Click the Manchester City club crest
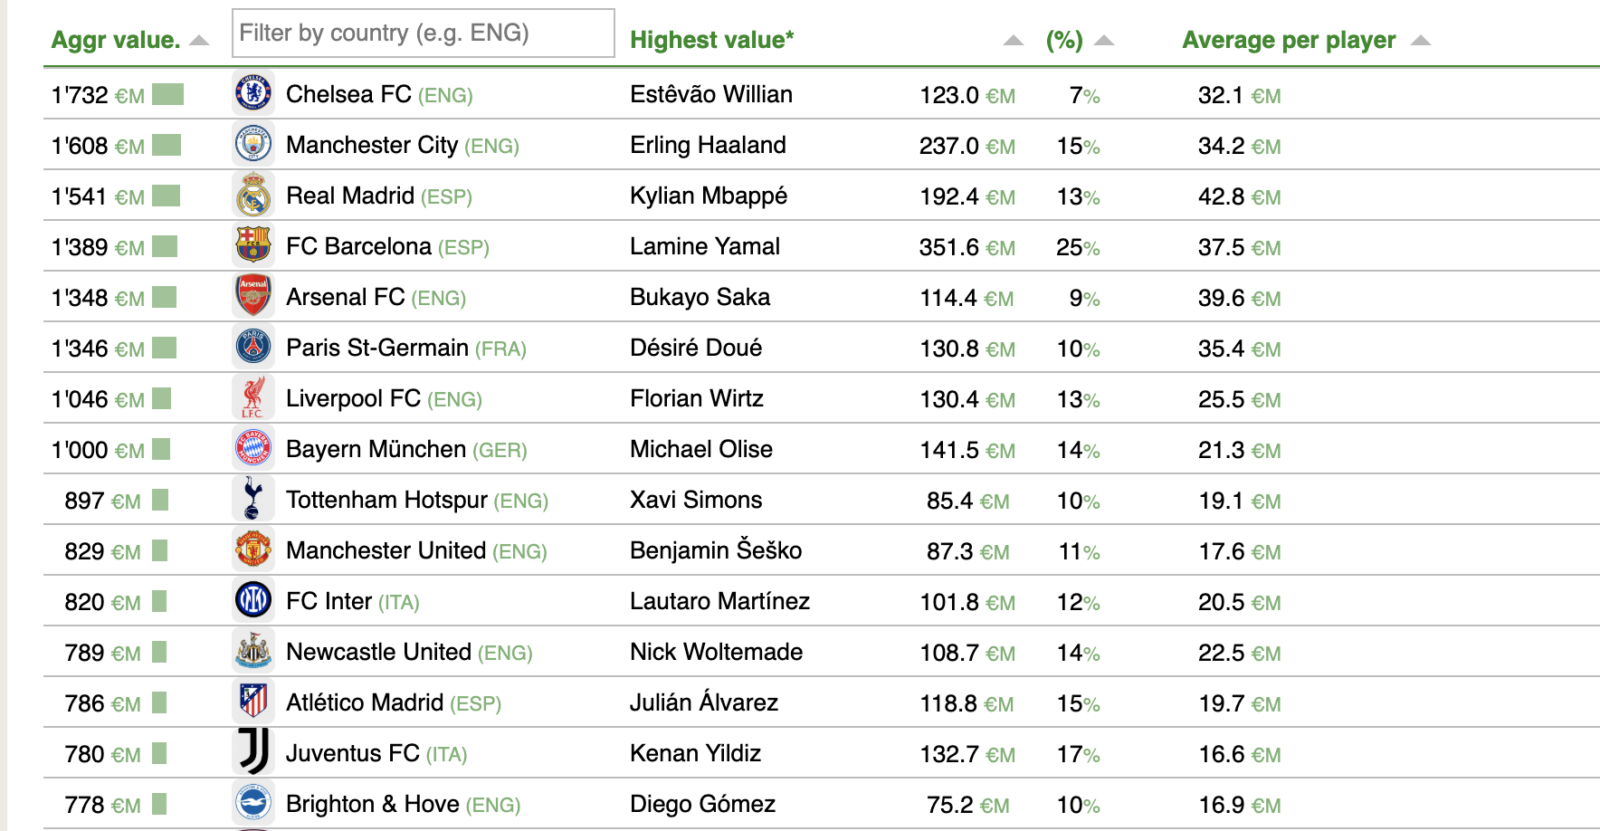Image resolution: width=1600 pixels, height=831 pixels. [x=253, y=145]
